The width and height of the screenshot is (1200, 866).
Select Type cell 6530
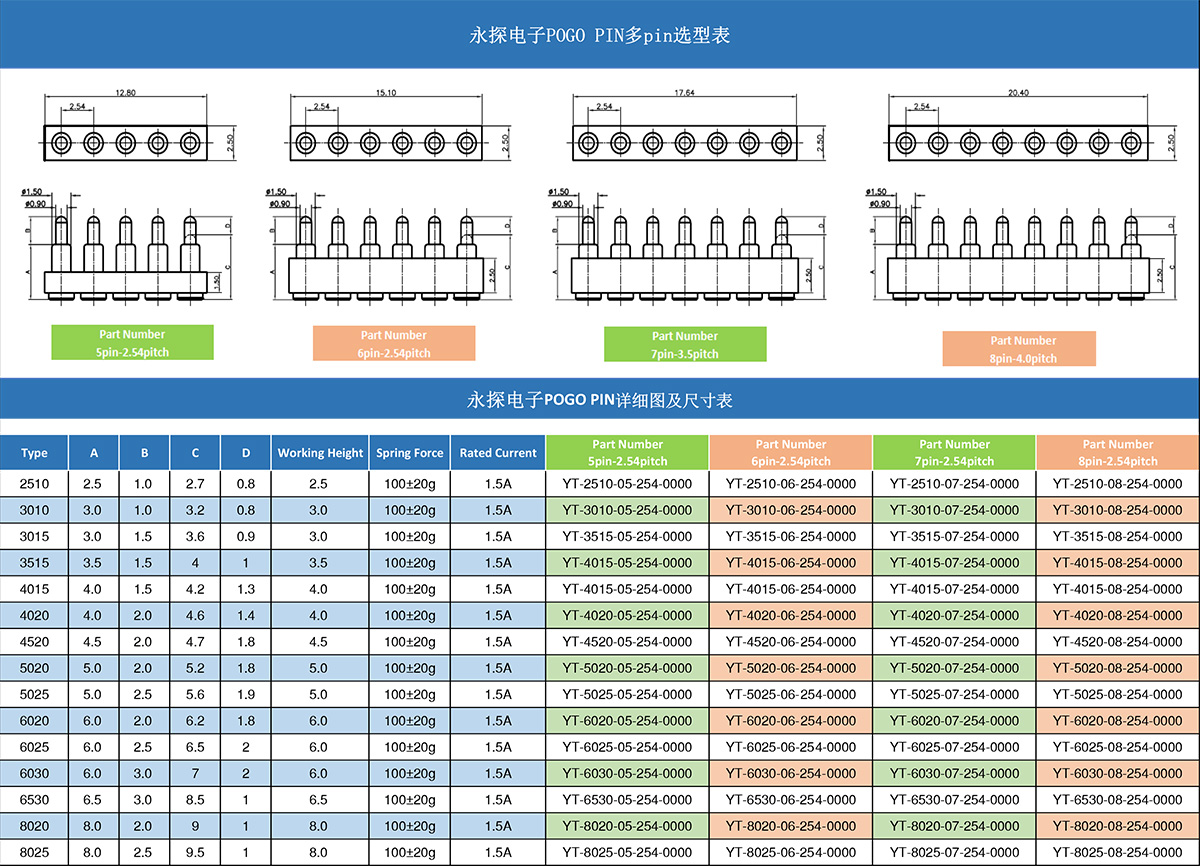[x=34, y=799]
